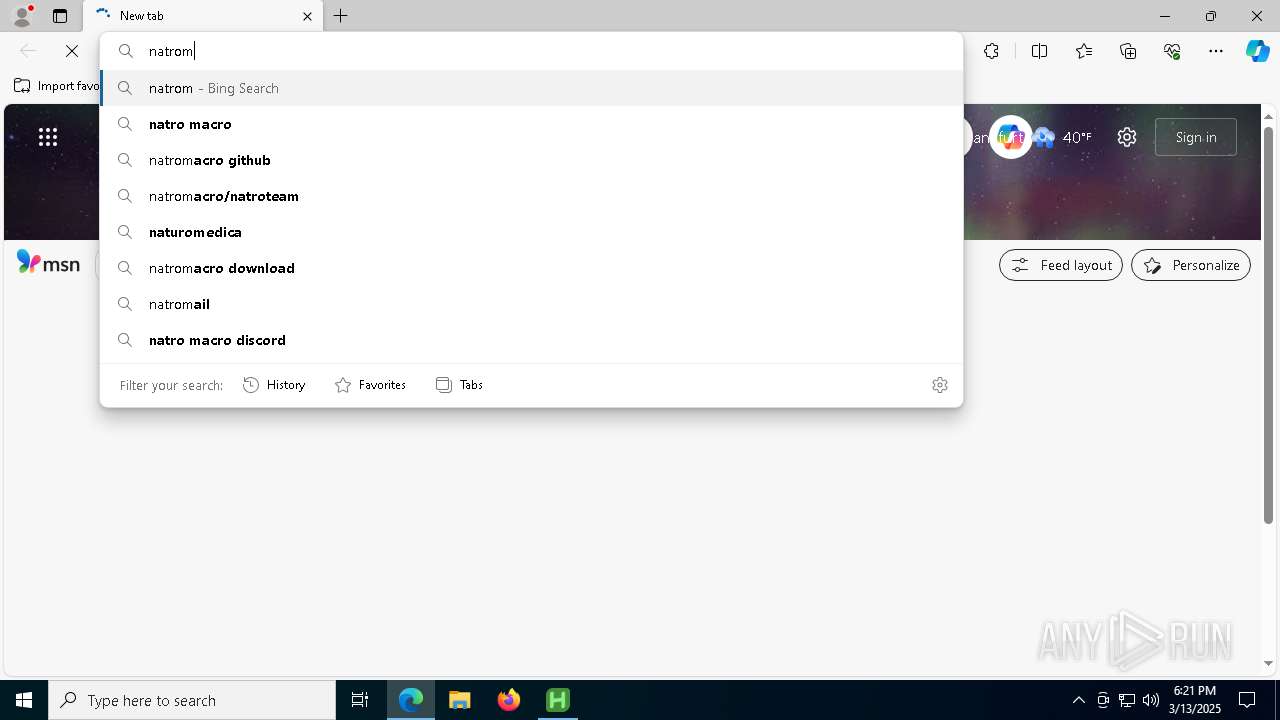Image resolution: width=1280 pixels, height=720 pixels.
Task: Open the Copilot icon
Action: [1257, 51]
